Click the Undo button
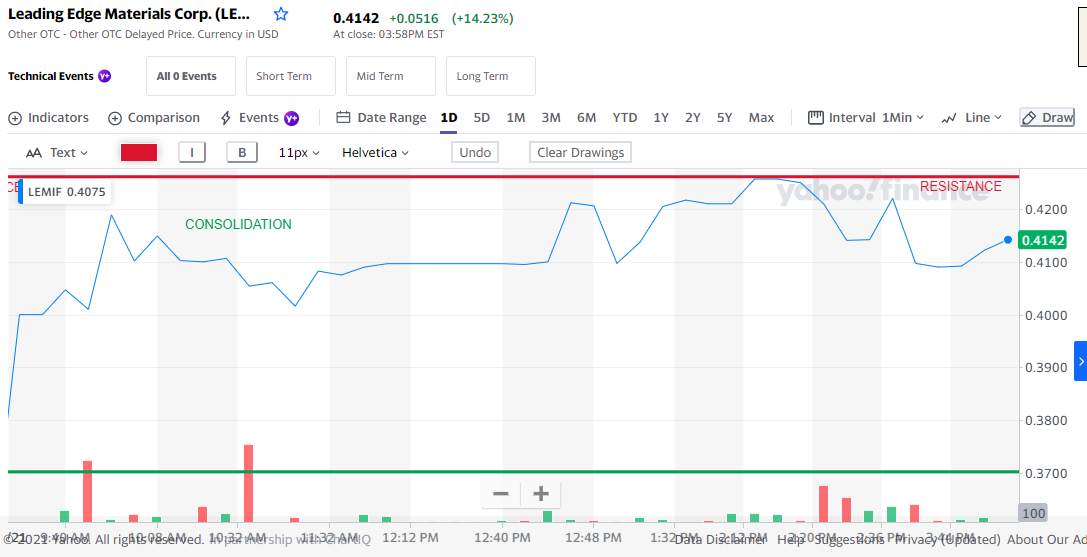 point(475,153)
